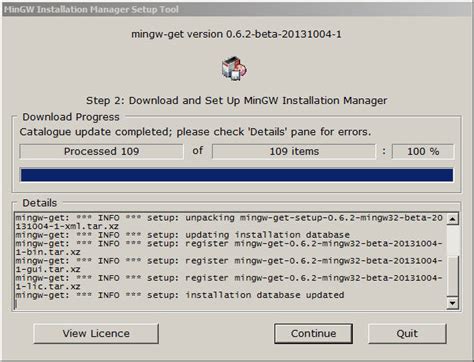Image resolution: width=474 pixels, height=362 pixels.
Task: Click the 'Download Progress' group label
Action: (x=71, y=117)
